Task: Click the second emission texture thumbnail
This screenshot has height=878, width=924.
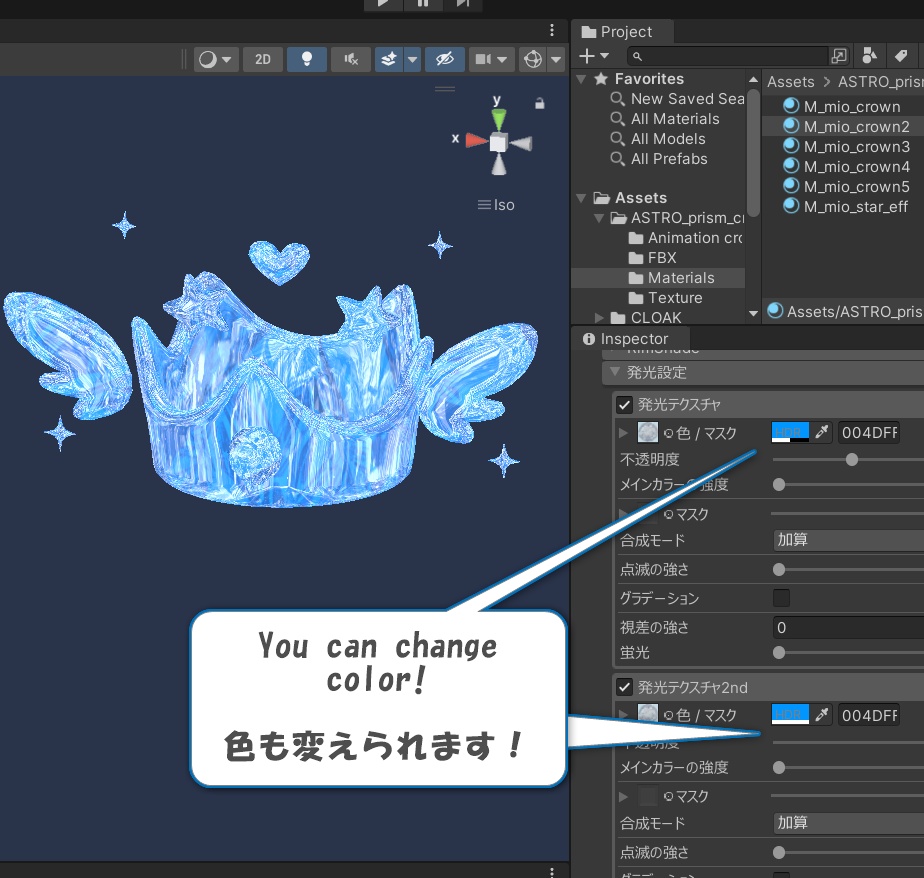Action: (648, 714)
